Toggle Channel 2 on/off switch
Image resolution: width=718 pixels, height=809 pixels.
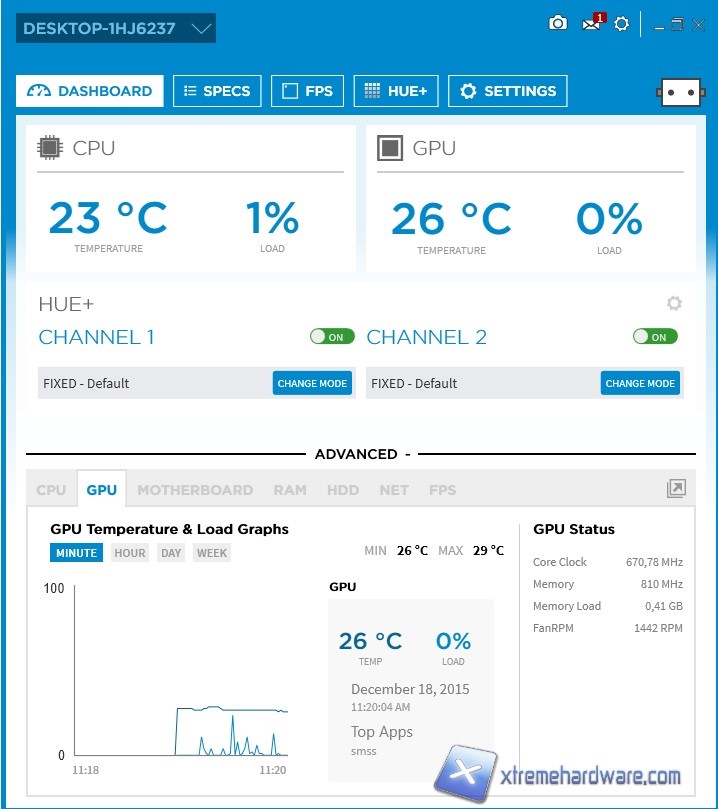tap(655, 337)
